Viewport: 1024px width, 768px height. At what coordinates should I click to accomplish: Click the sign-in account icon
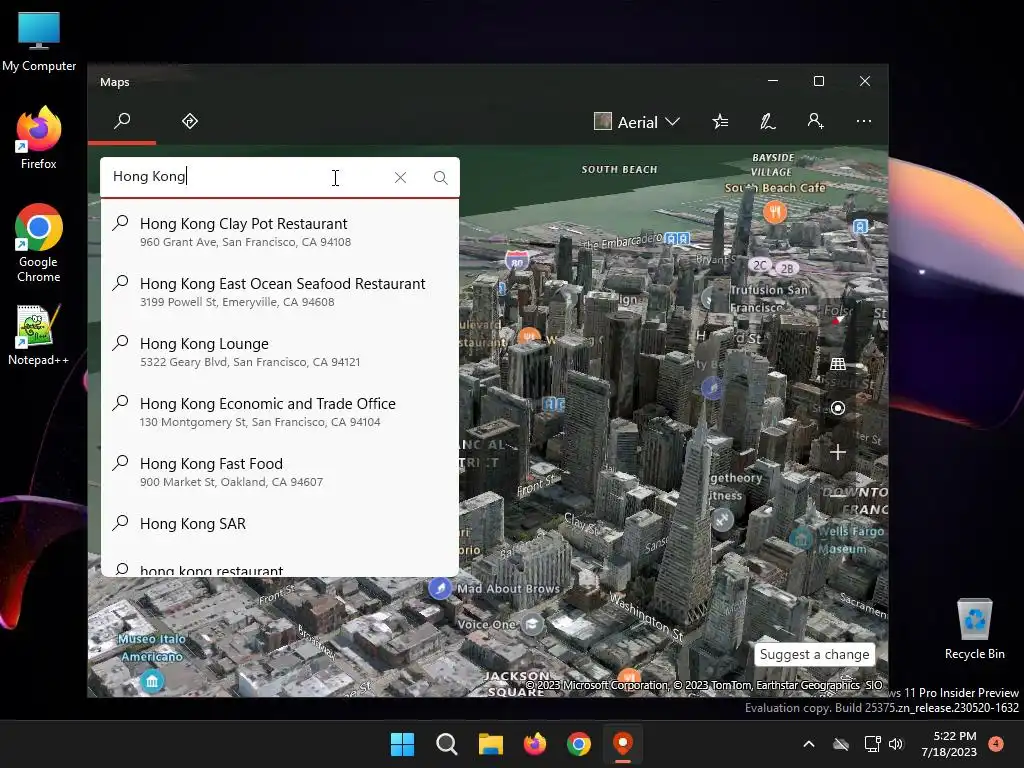click(815, 121)
